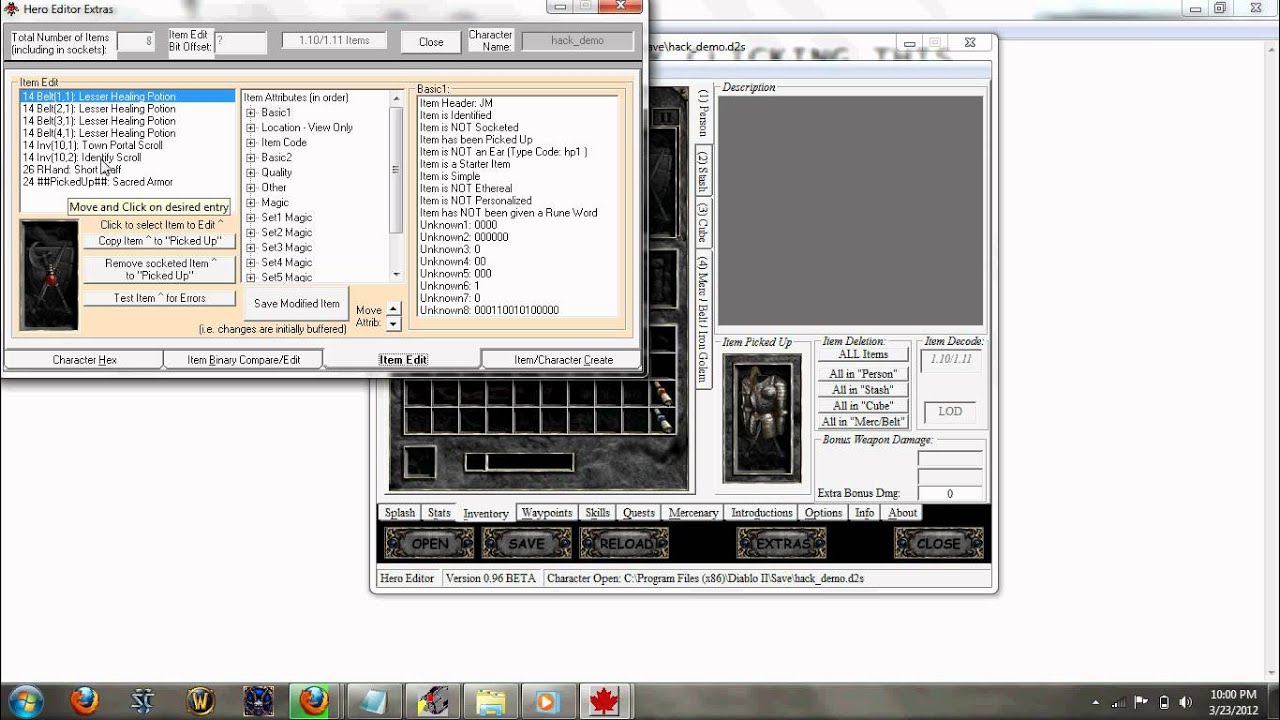Image resolution: width=1280 pixels, height=720 pixels.
Task: Expand the Set1 Magic node
Action: coord(251,218)
